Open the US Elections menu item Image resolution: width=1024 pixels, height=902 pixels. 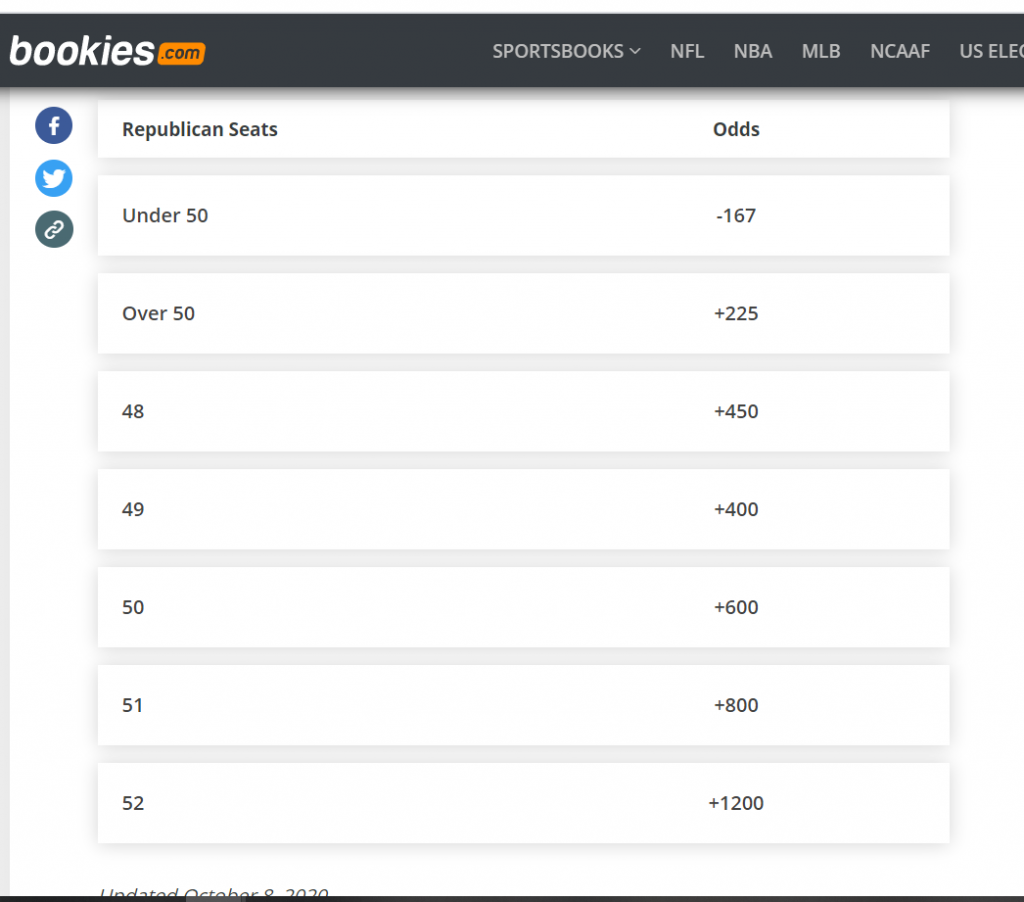click(x=990, y=51)
